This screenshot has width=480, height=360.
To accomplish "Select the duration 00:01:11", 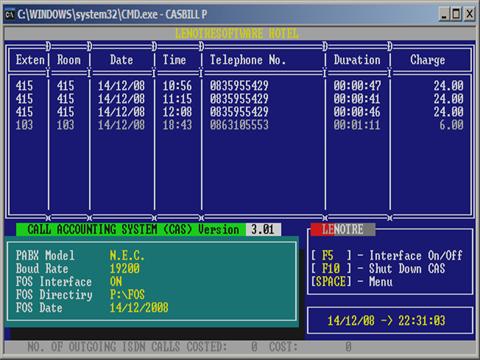I will pos(357,125).
